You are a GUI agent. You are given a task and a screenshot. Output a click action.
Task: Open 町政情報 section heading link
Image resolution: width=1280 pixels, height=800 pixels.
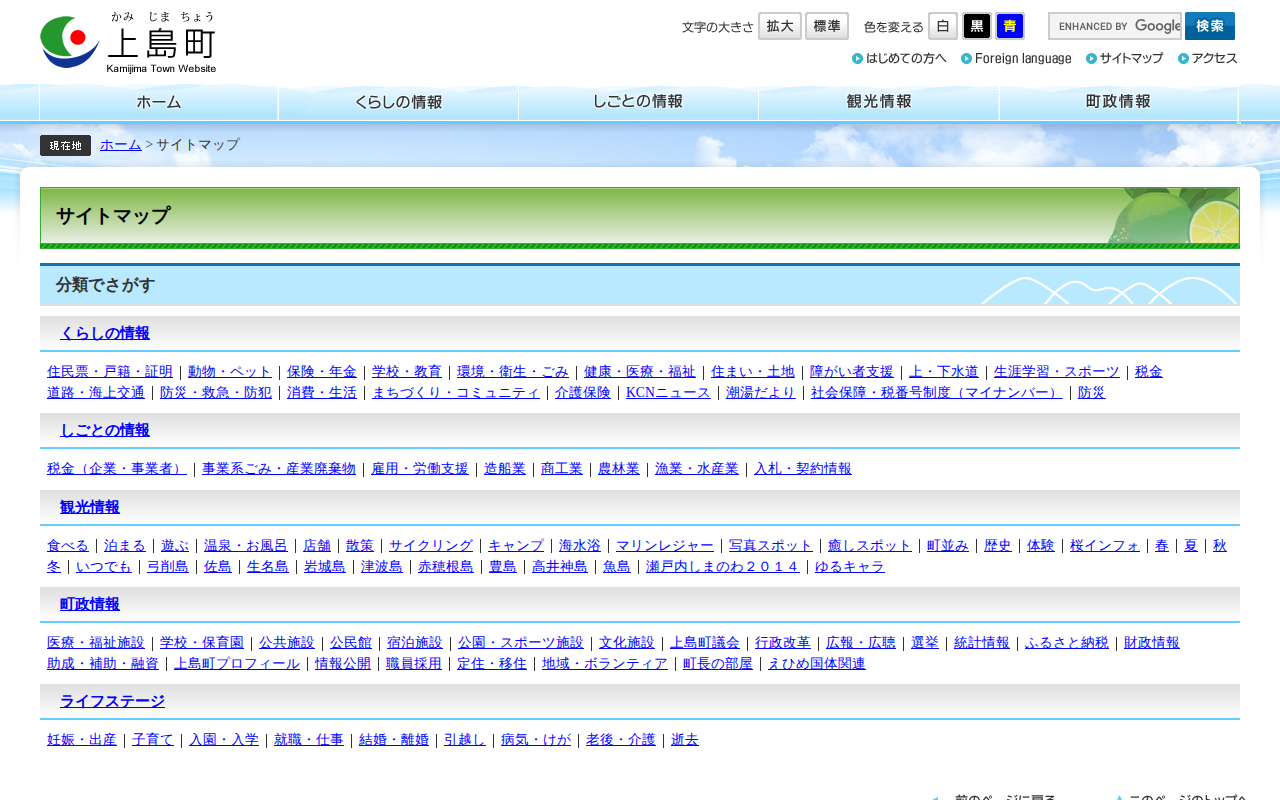90,604
